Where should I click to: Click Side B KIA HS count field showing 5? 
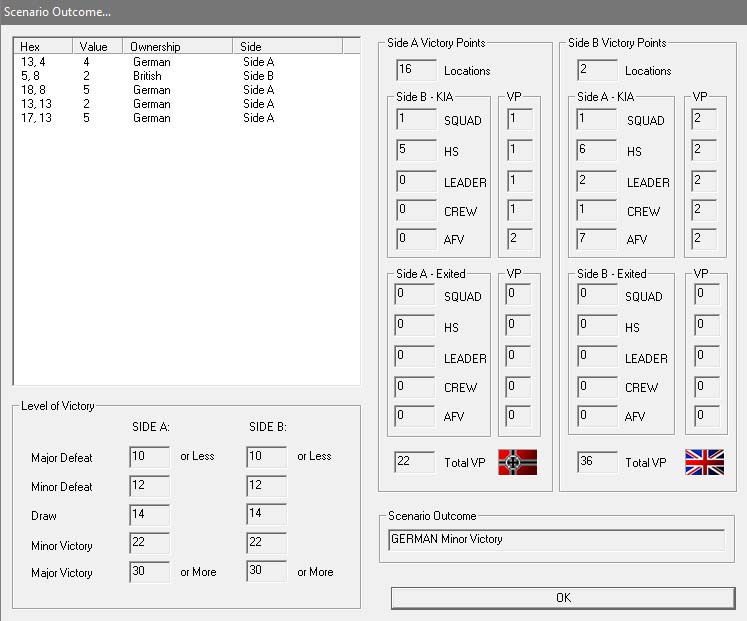(416, 150)
